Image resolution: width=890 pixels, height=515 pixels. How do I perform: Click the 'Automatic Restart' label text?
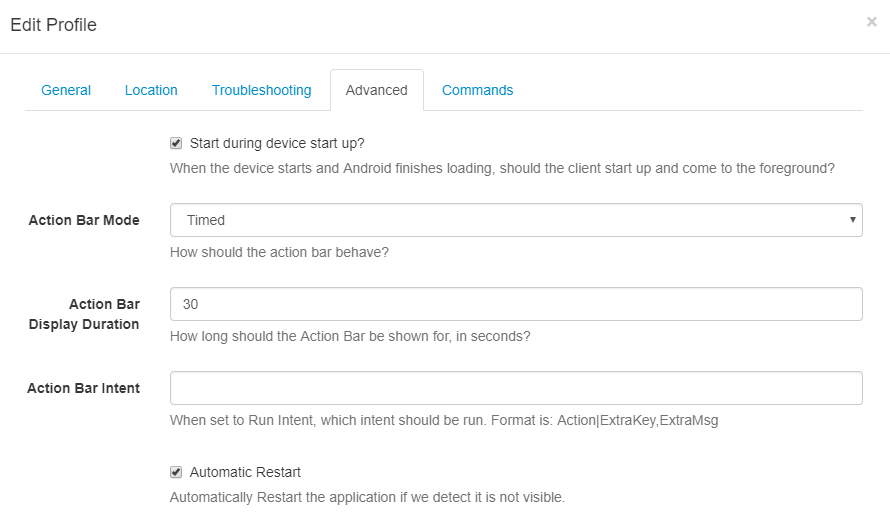tap(245, 472)
